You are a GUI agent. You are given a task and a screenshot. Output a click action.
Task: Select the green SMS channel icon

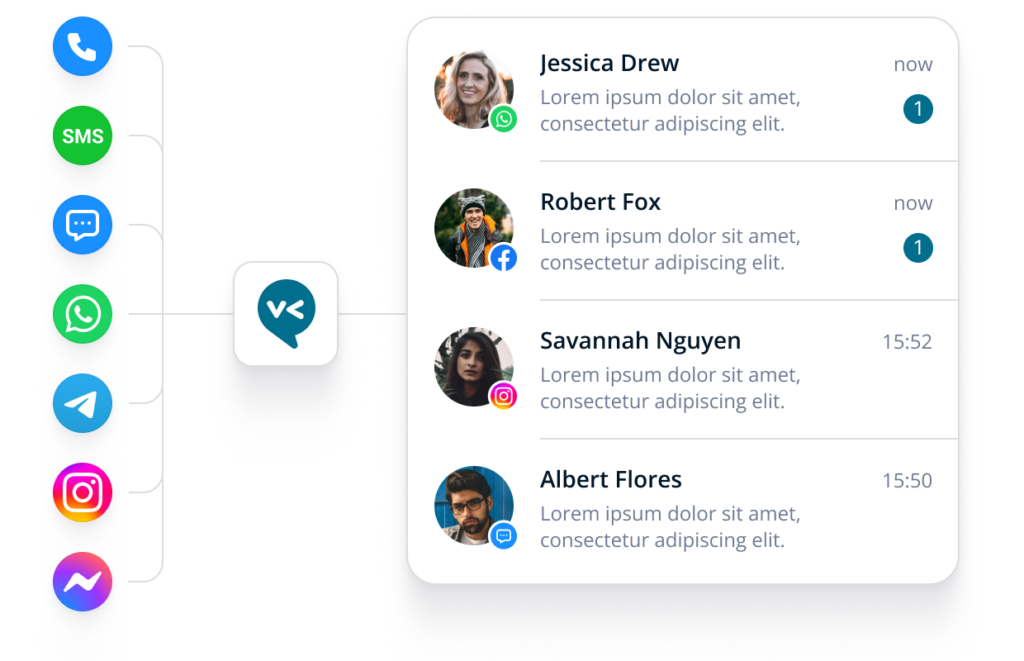(82, 136)
